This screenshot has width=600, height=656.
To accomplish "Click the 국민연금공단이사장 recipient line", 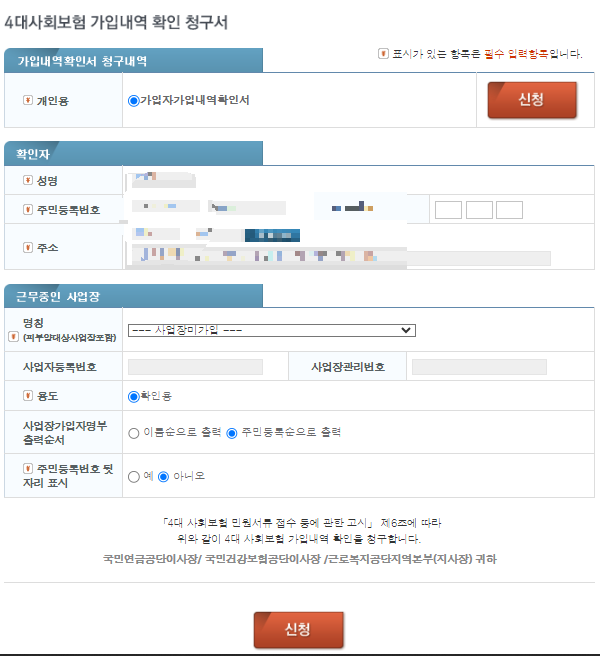I will click(300, 559).
